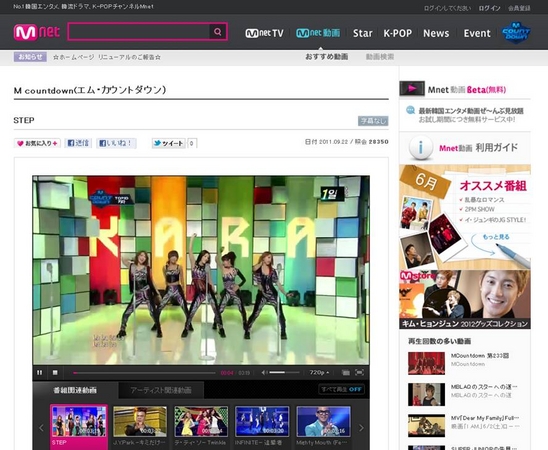Show previous related videos with left arrow

pyautogui.click(x=41, y=428)
